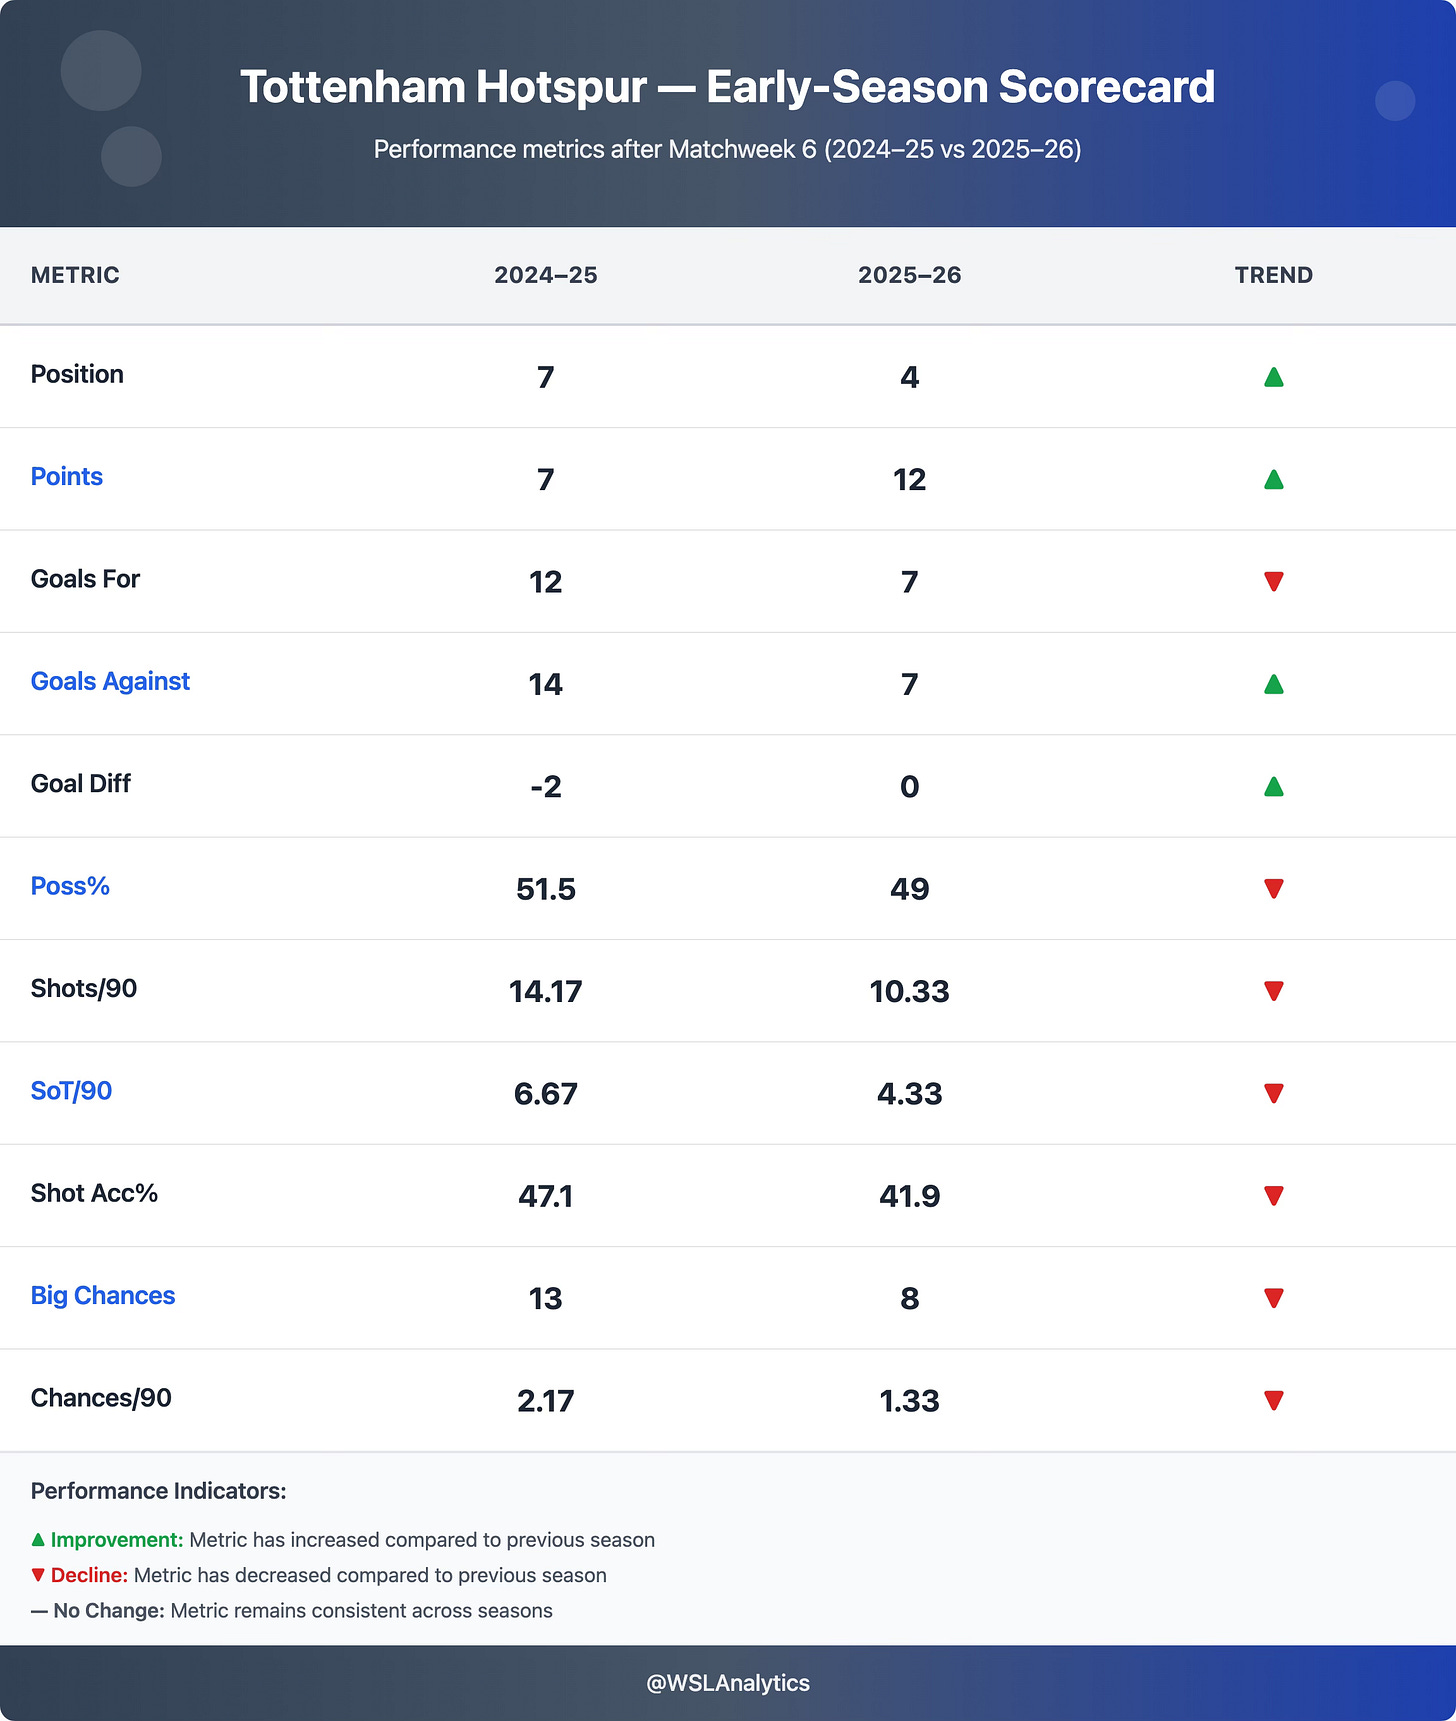Click the @WSLAnalytics handle in footer
The width and height of the screenshot is (1456, 1721).
coord(728,1683)
